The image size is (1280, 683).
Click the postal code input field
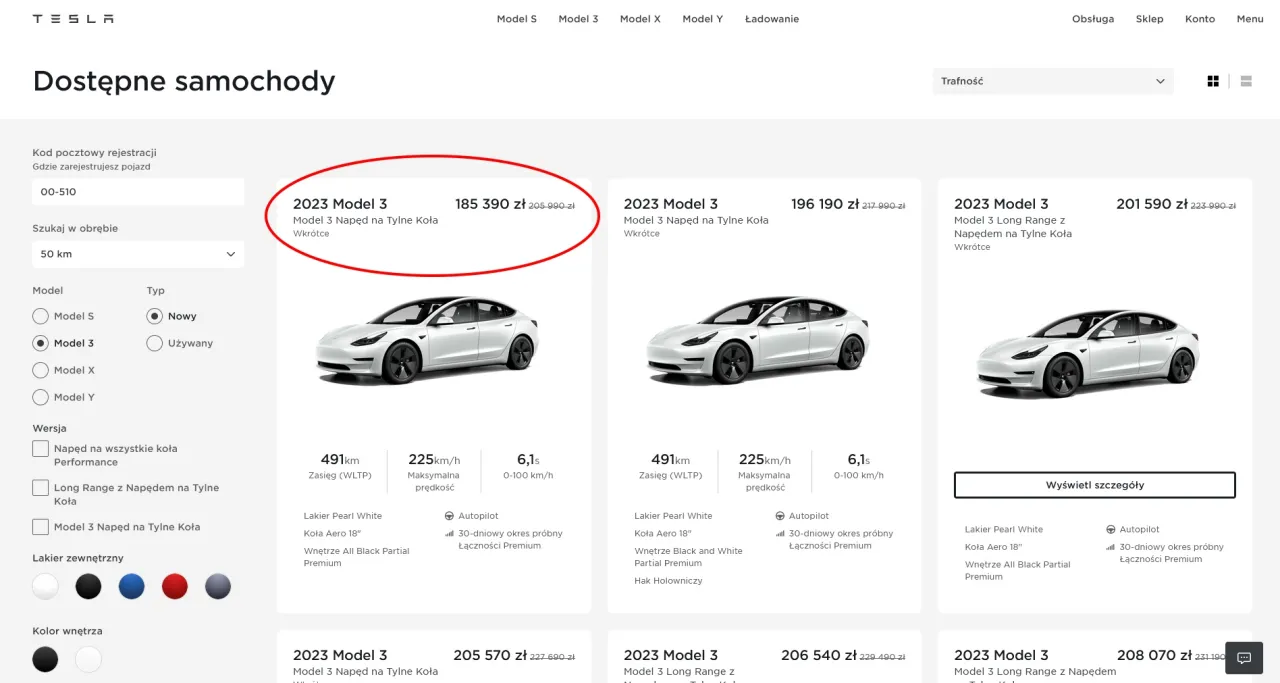pyautogui.click(x=137, y=191)
